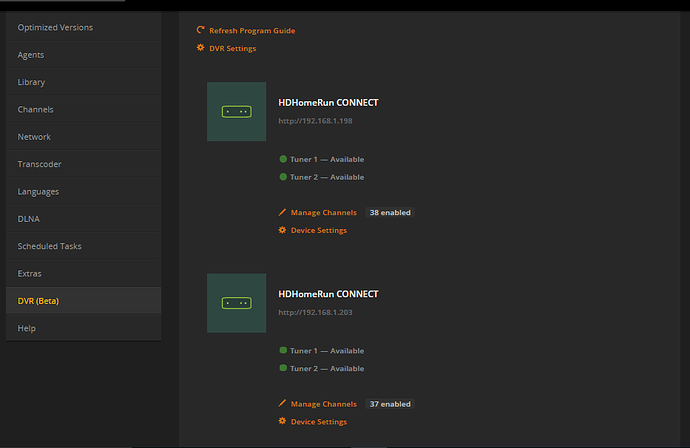Click the 38 enabled badge
This screenshot has width=690, height=448.
click(390, 213)
